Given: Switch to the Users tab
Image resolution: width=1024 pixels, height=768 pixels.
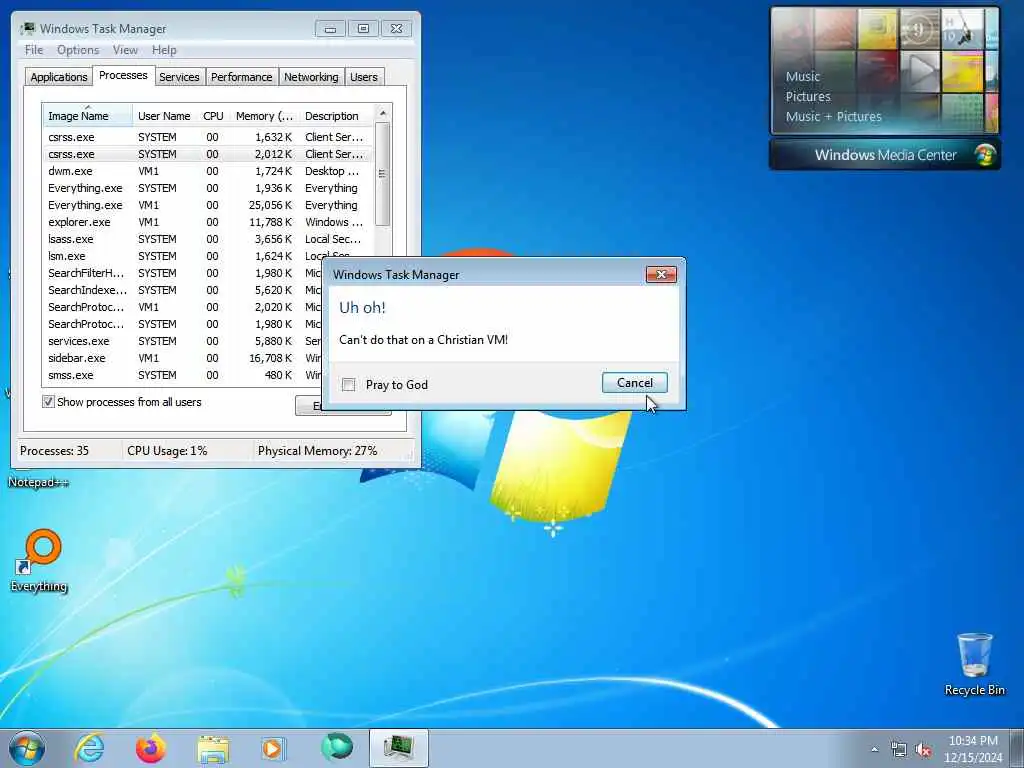Looking at the screenshot, I should pos(364,76).
